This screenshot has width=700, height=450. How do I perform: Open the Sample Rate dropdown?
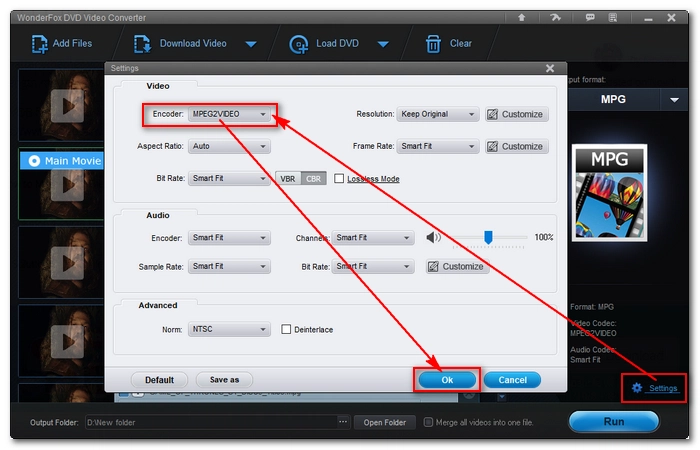coord(229,267)
